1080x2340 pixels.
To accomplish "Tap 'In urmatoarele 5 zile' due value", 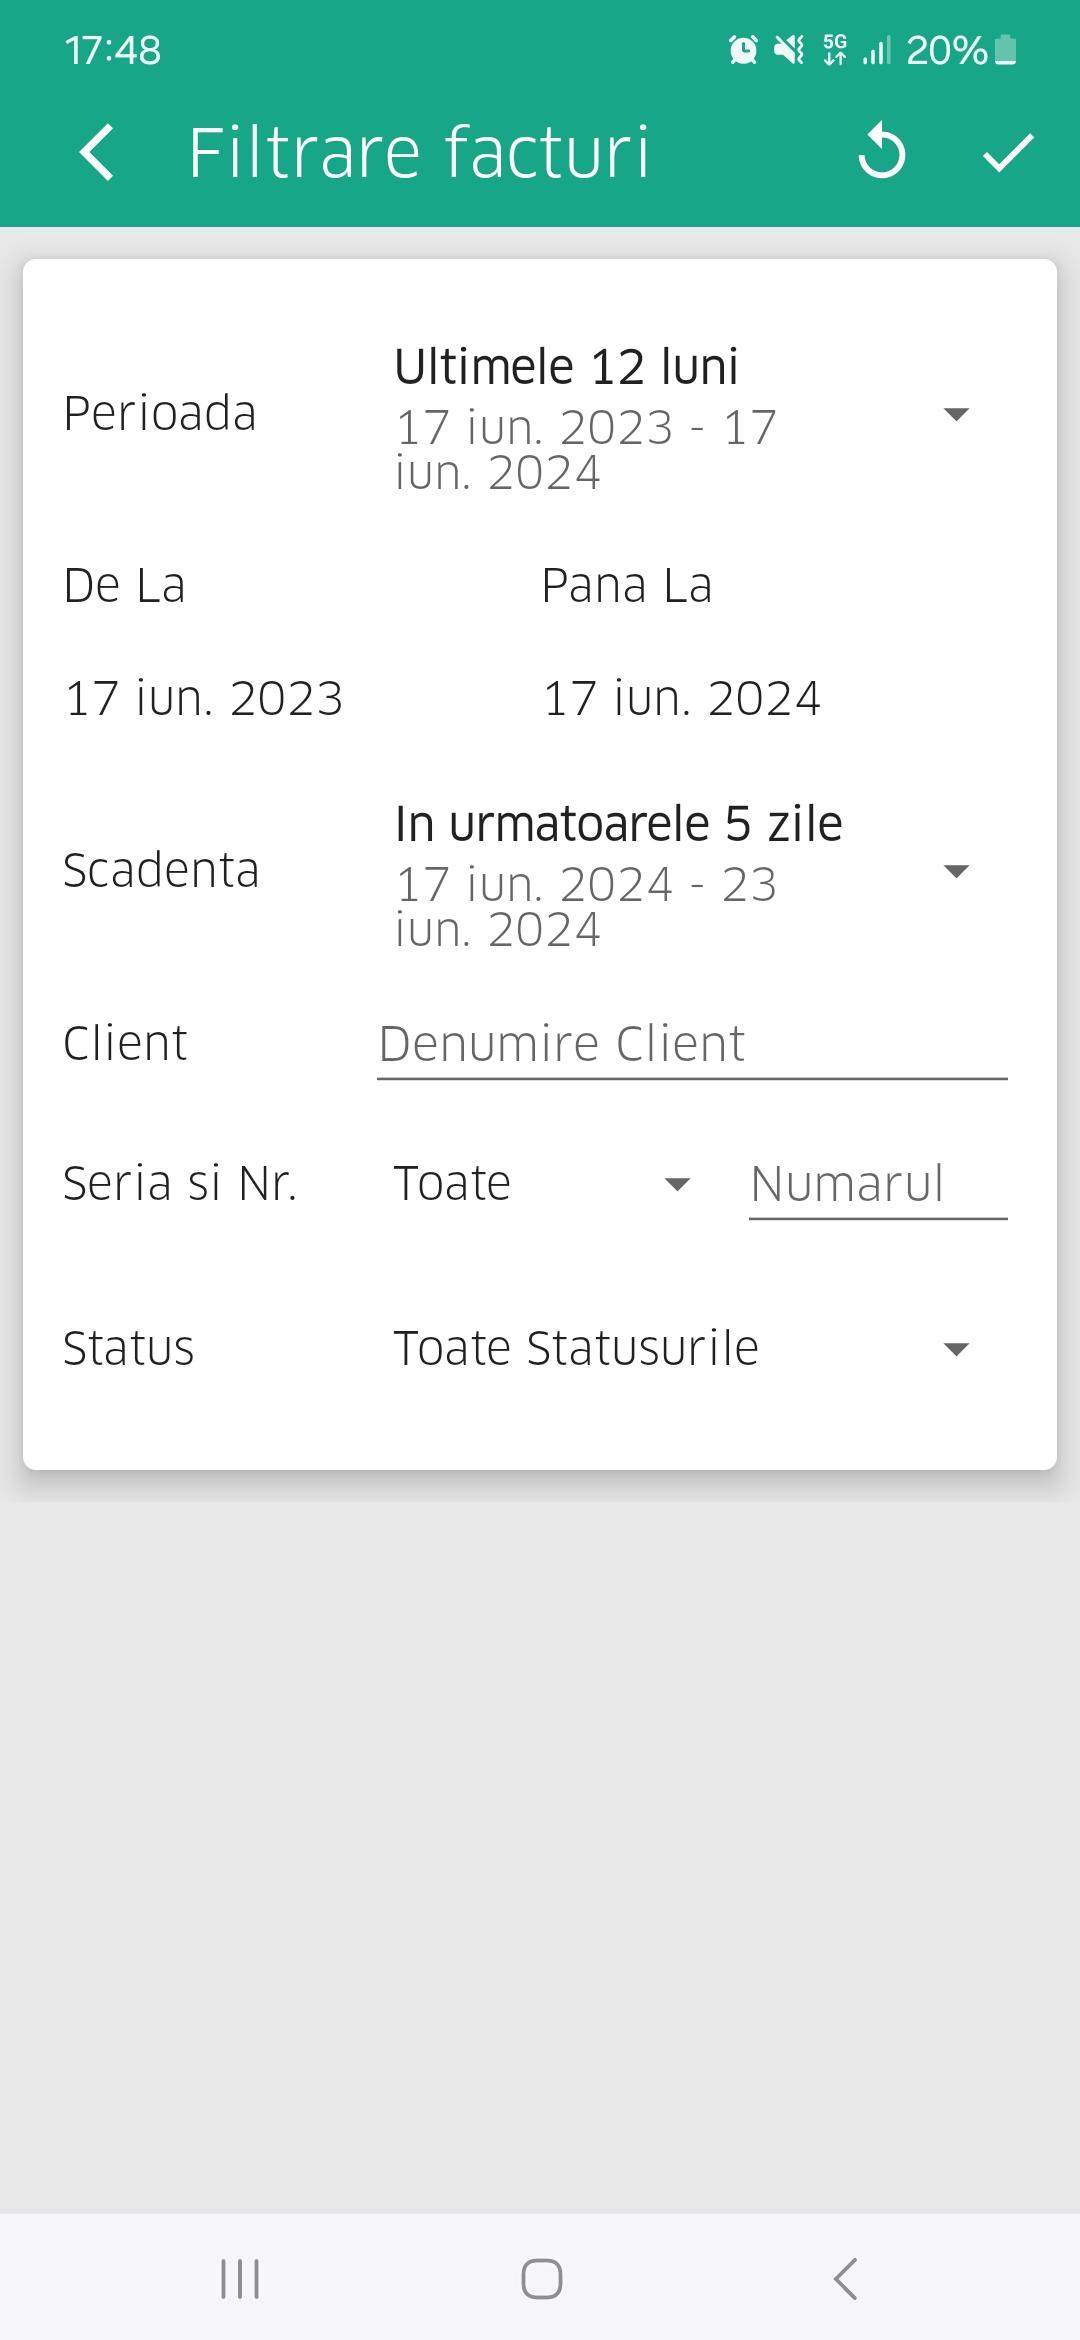I will tap(618, 824).
